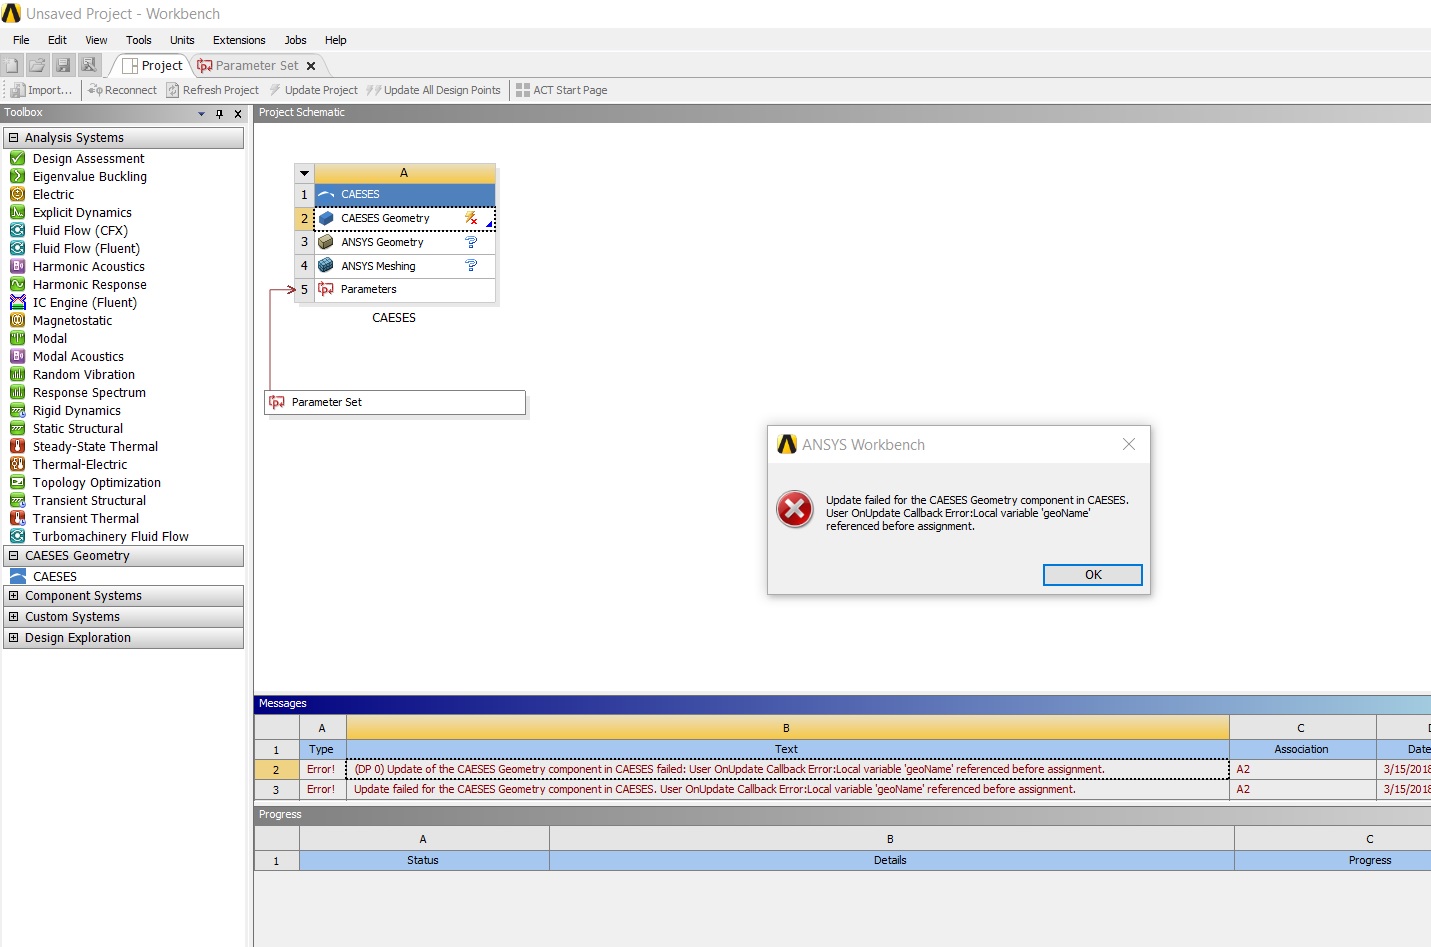
Task: Click the Static Structural icon
Action: (17, 428)
